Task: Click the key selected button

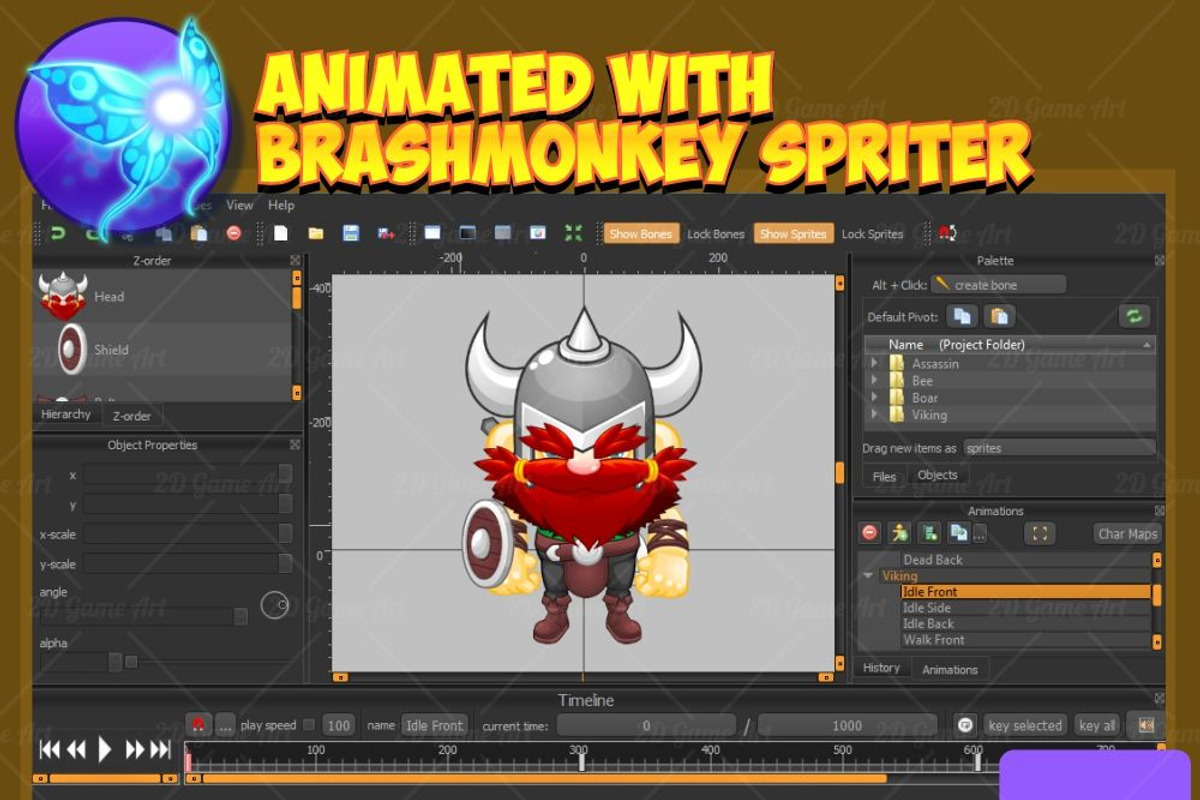Action: (1025, 725)
